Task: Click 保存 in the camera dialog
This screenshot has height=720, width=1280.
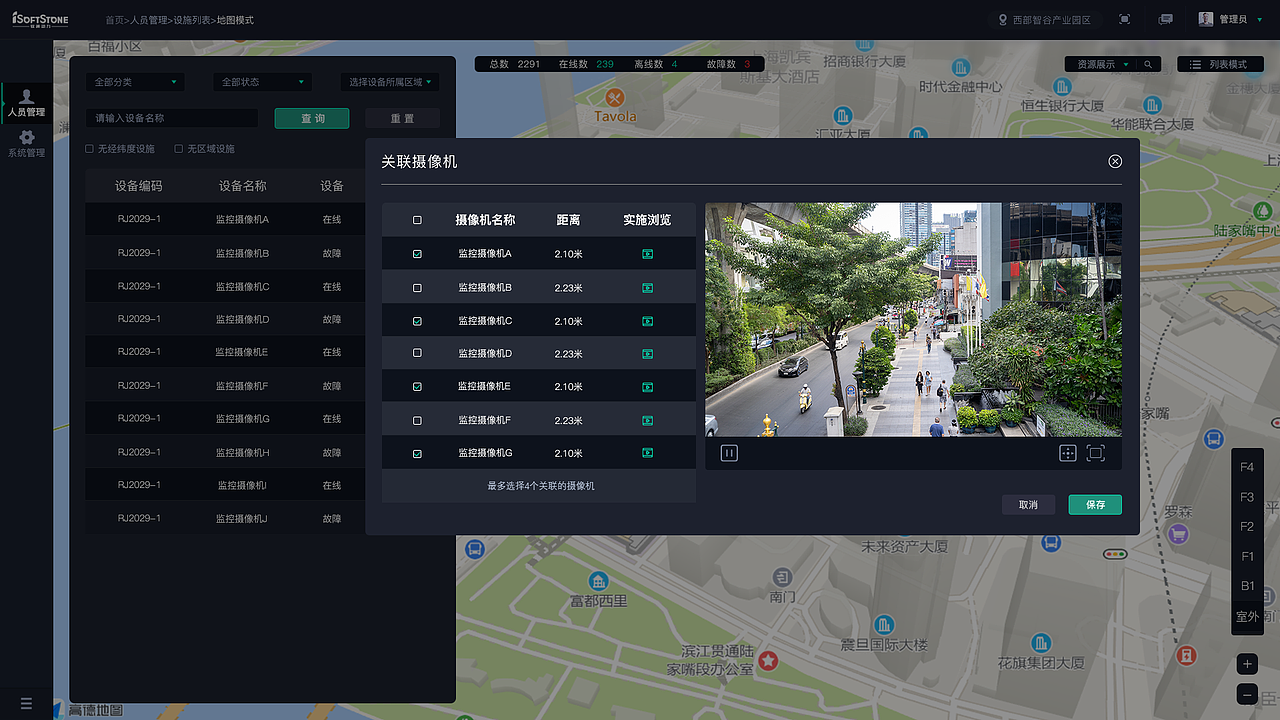Action: [x=1095, y=505]
